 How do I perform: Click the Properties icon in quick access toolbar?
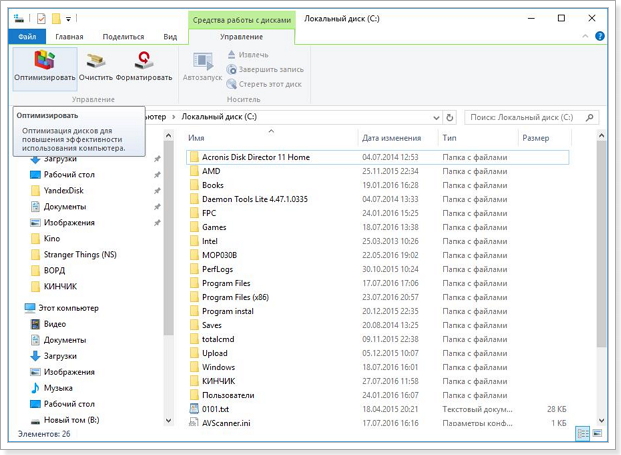coord(39,18)
